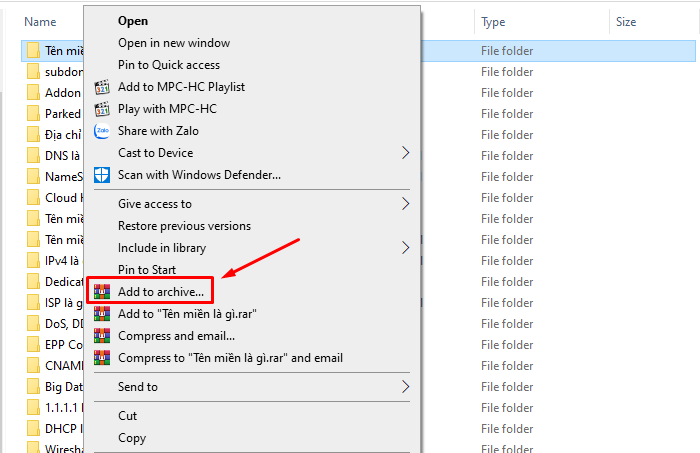Expand the Include in library submenu arrow

pos(405,248)
